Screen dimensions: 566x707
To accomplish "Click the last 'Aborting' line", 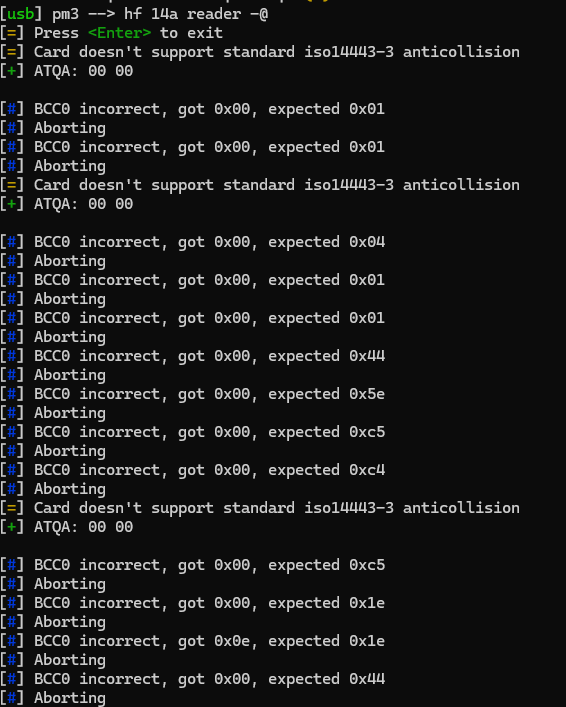I will 53,698.
